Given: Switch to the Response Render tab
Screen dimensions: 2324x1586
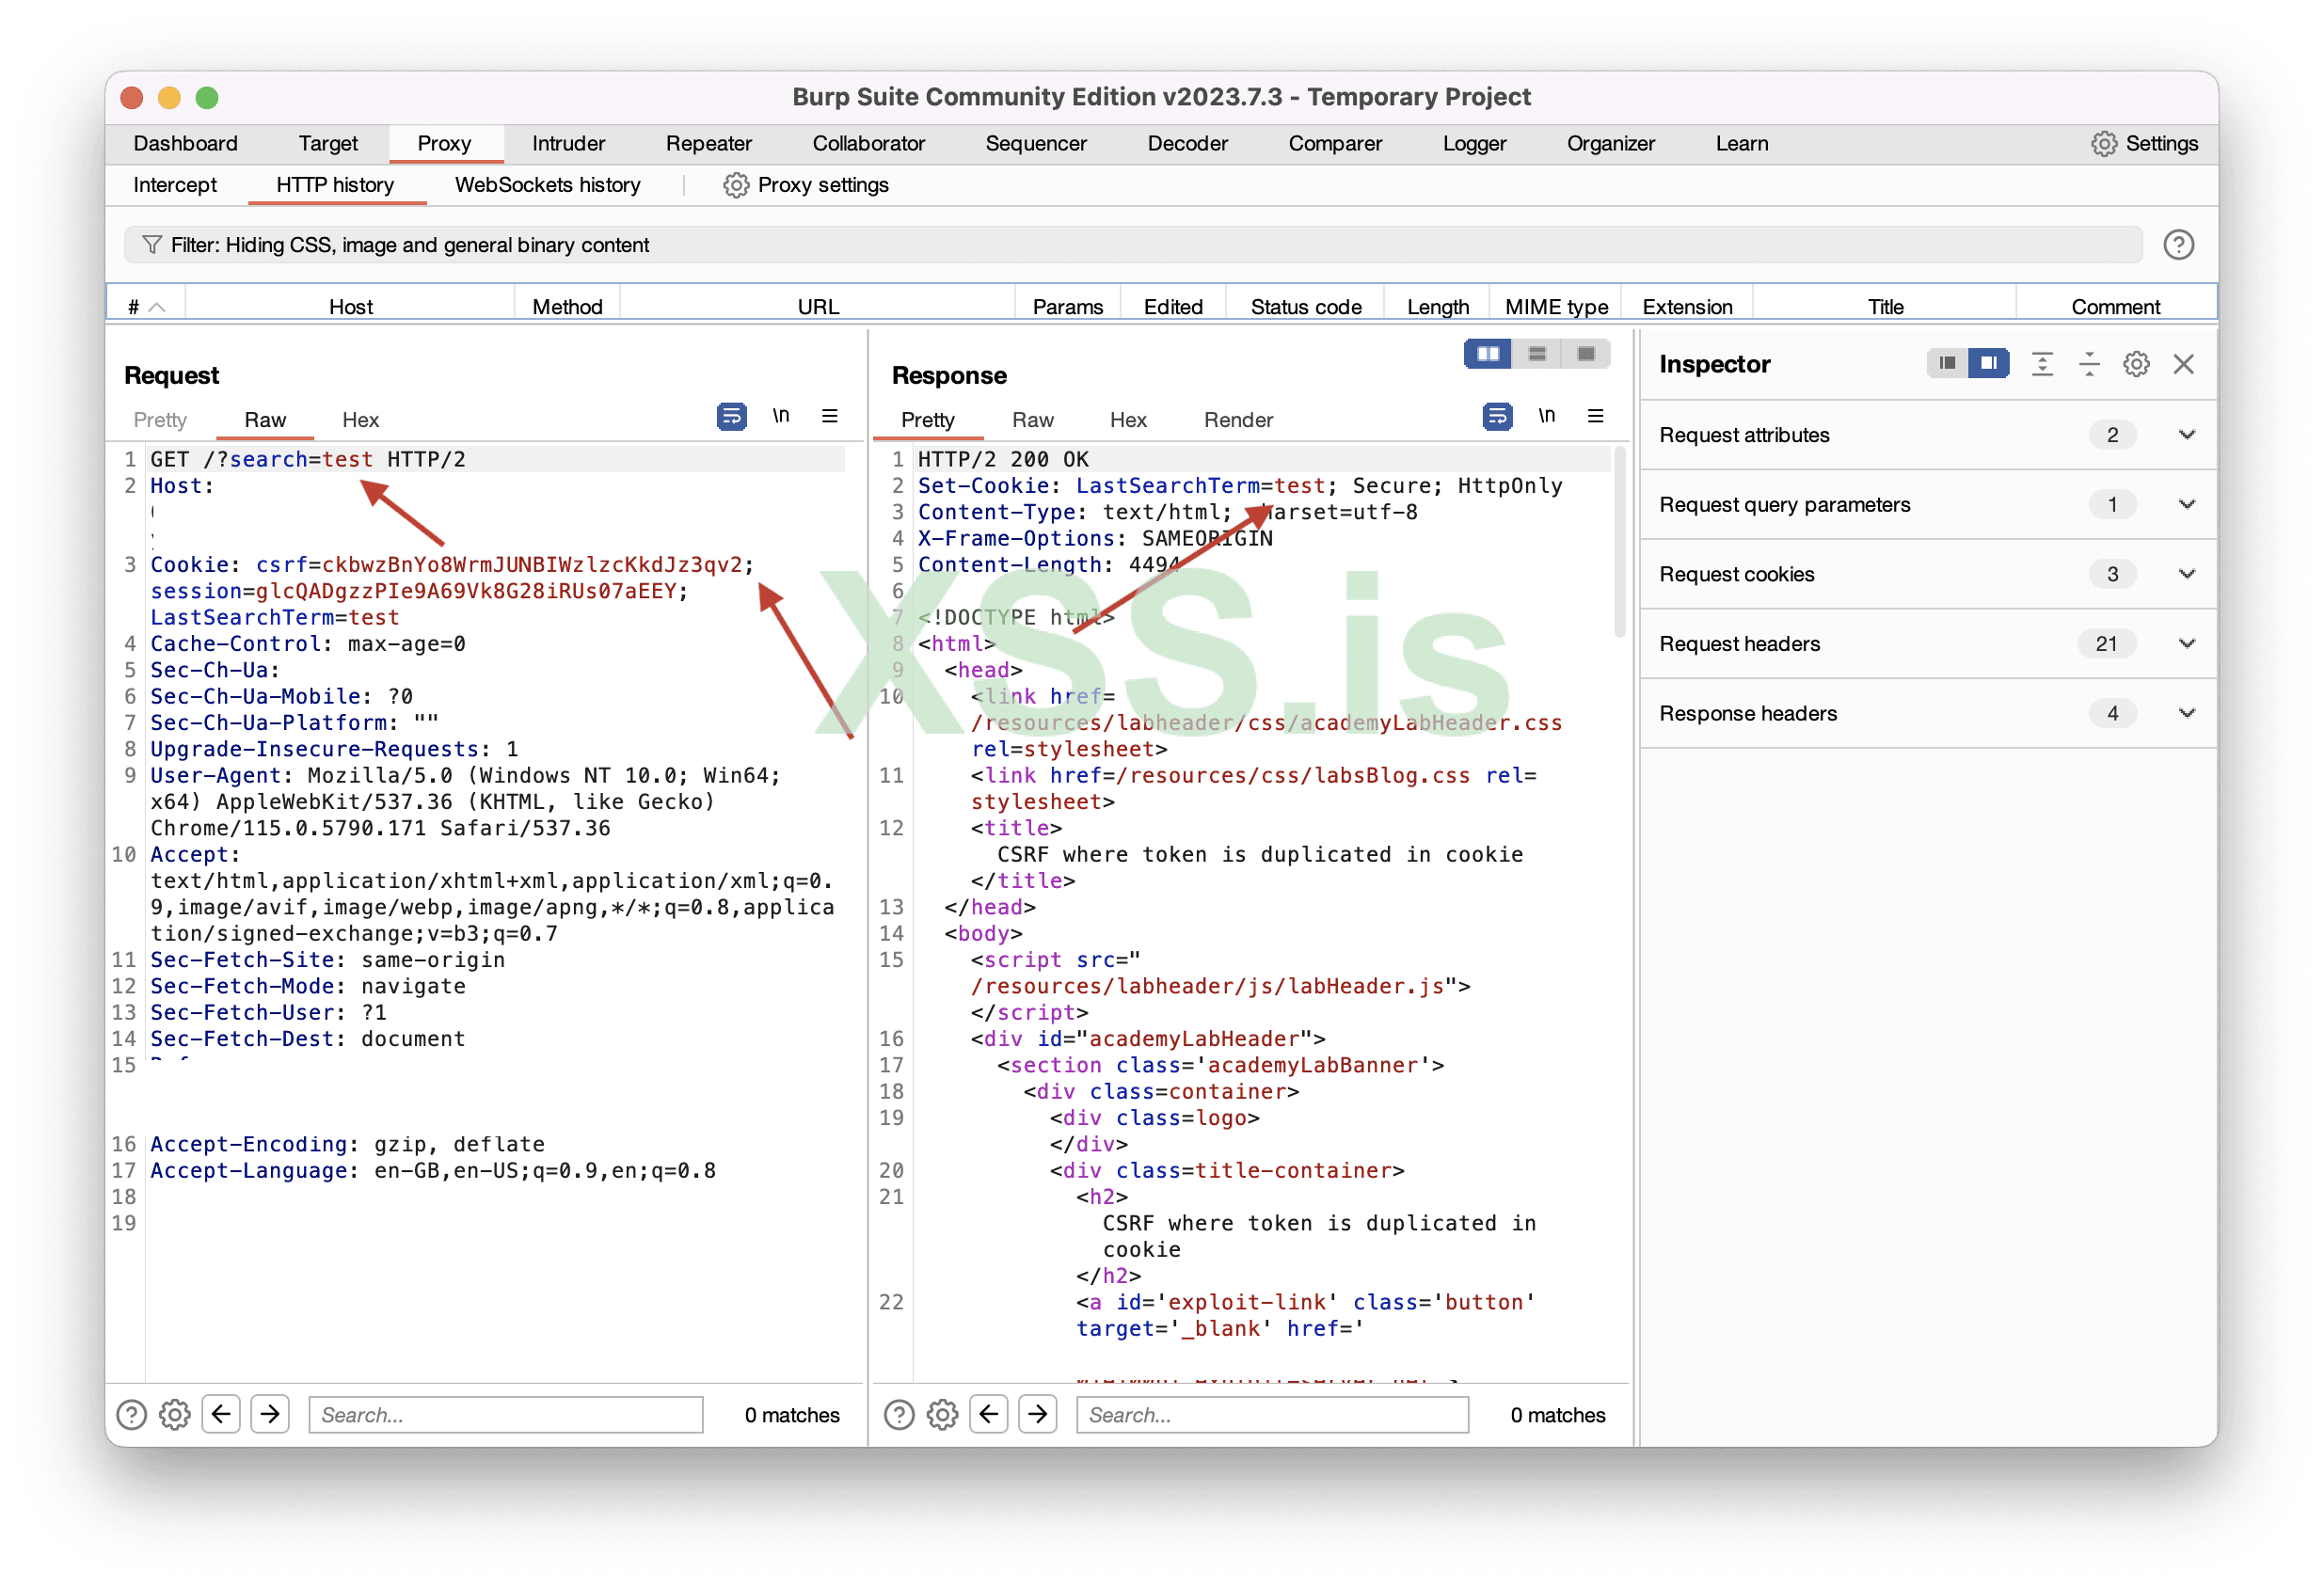Looking at the screenshot, I should [x=1237, y=420].
